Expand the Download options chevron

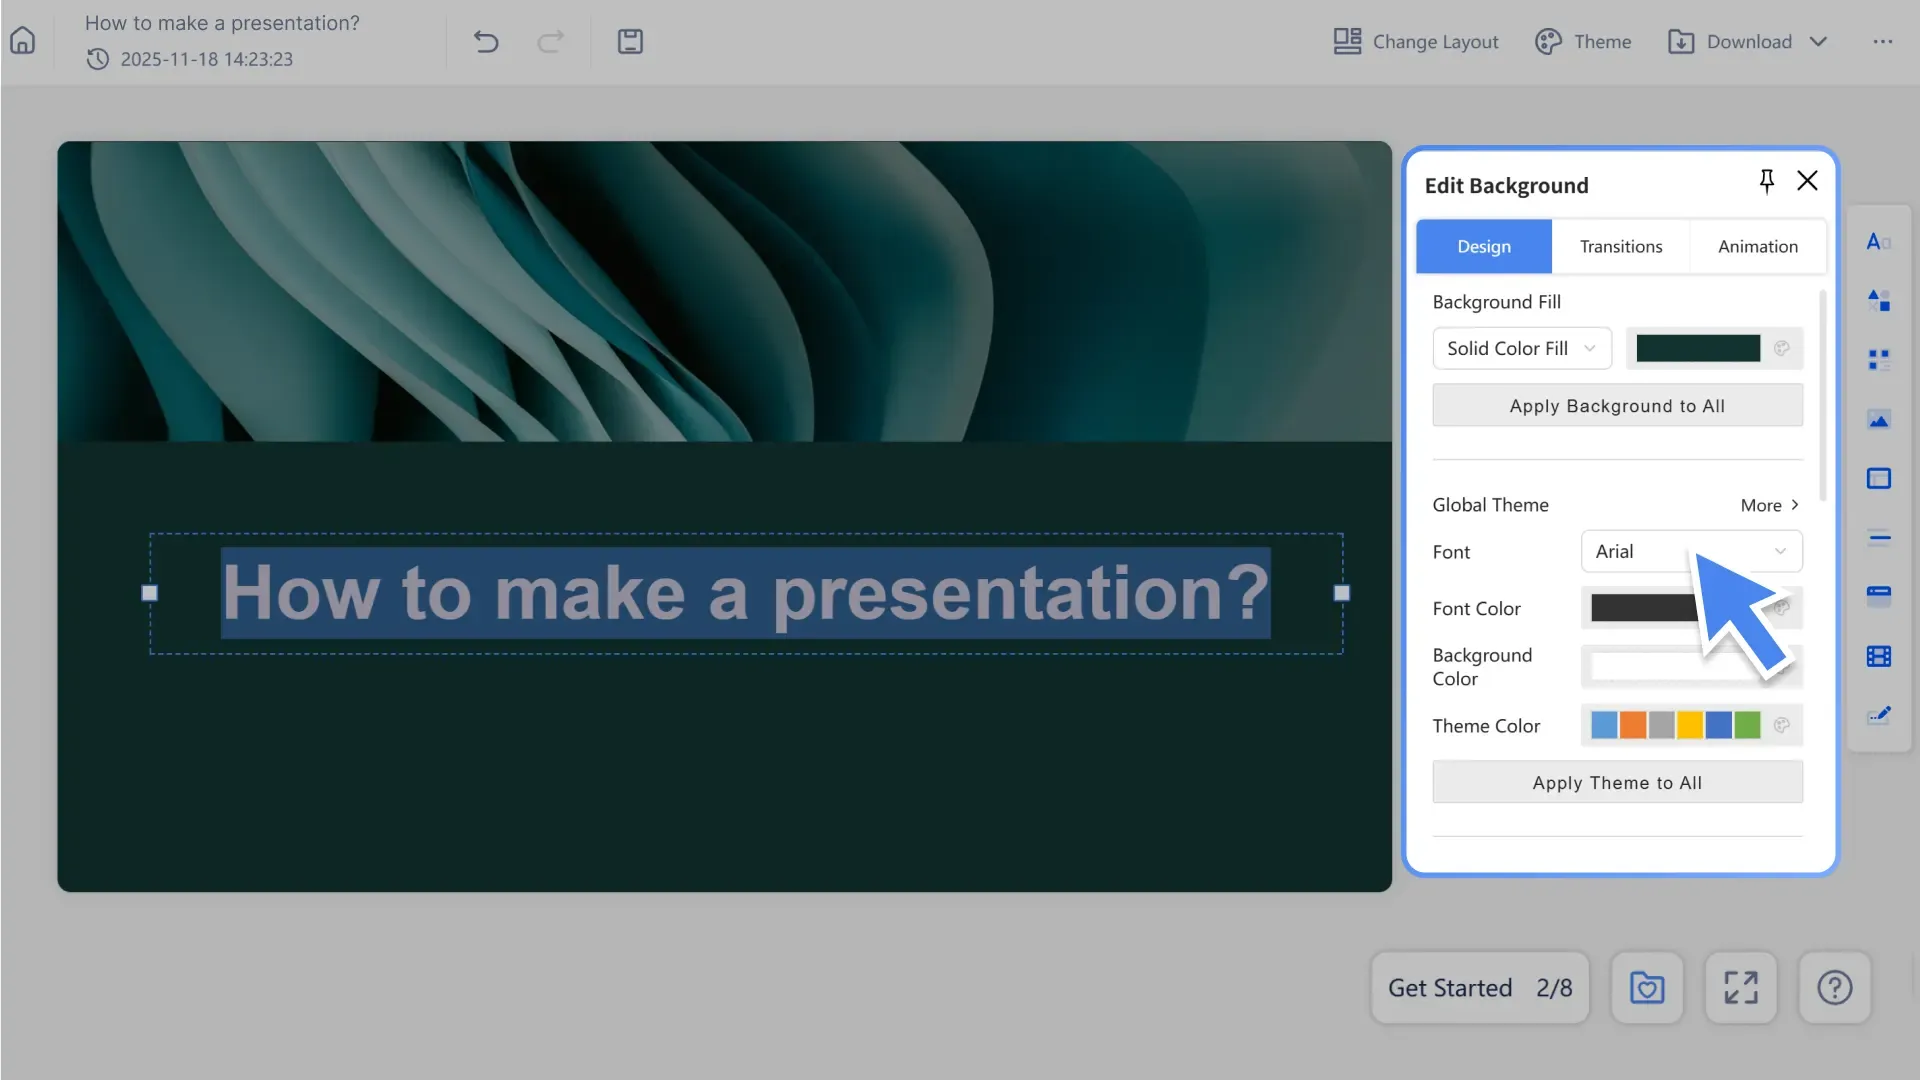(1819, 41)
